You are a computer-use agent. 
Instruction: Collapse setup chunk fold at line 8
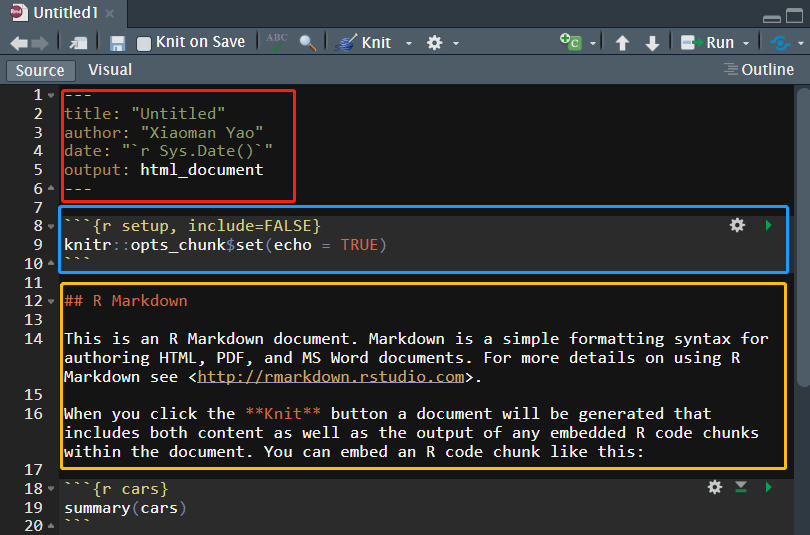pyautogui.click(x=51, y=226)
